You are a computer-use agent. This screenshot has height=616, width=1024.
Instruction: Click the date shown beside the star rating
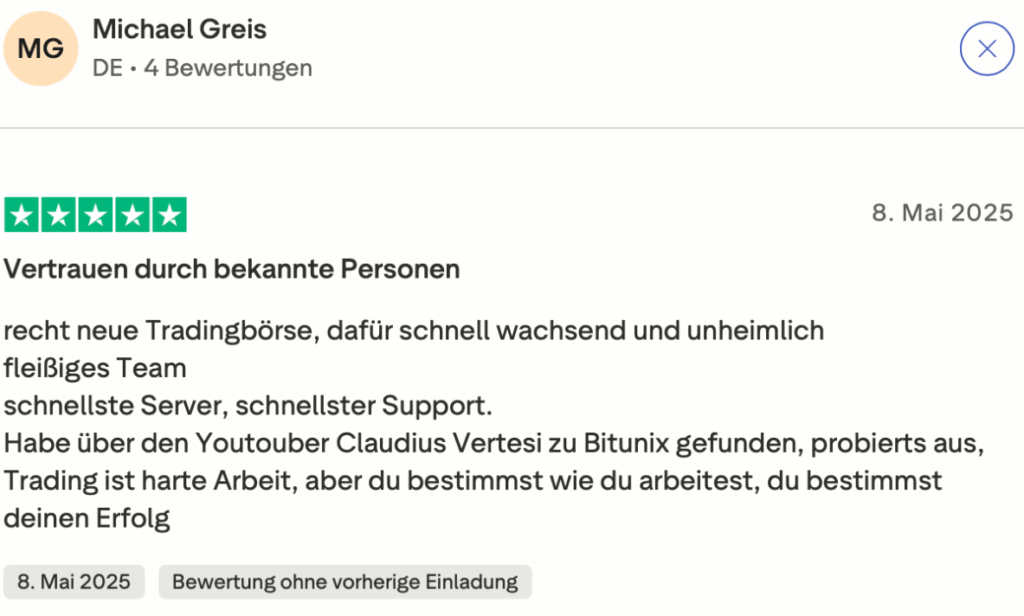(941, 212)
